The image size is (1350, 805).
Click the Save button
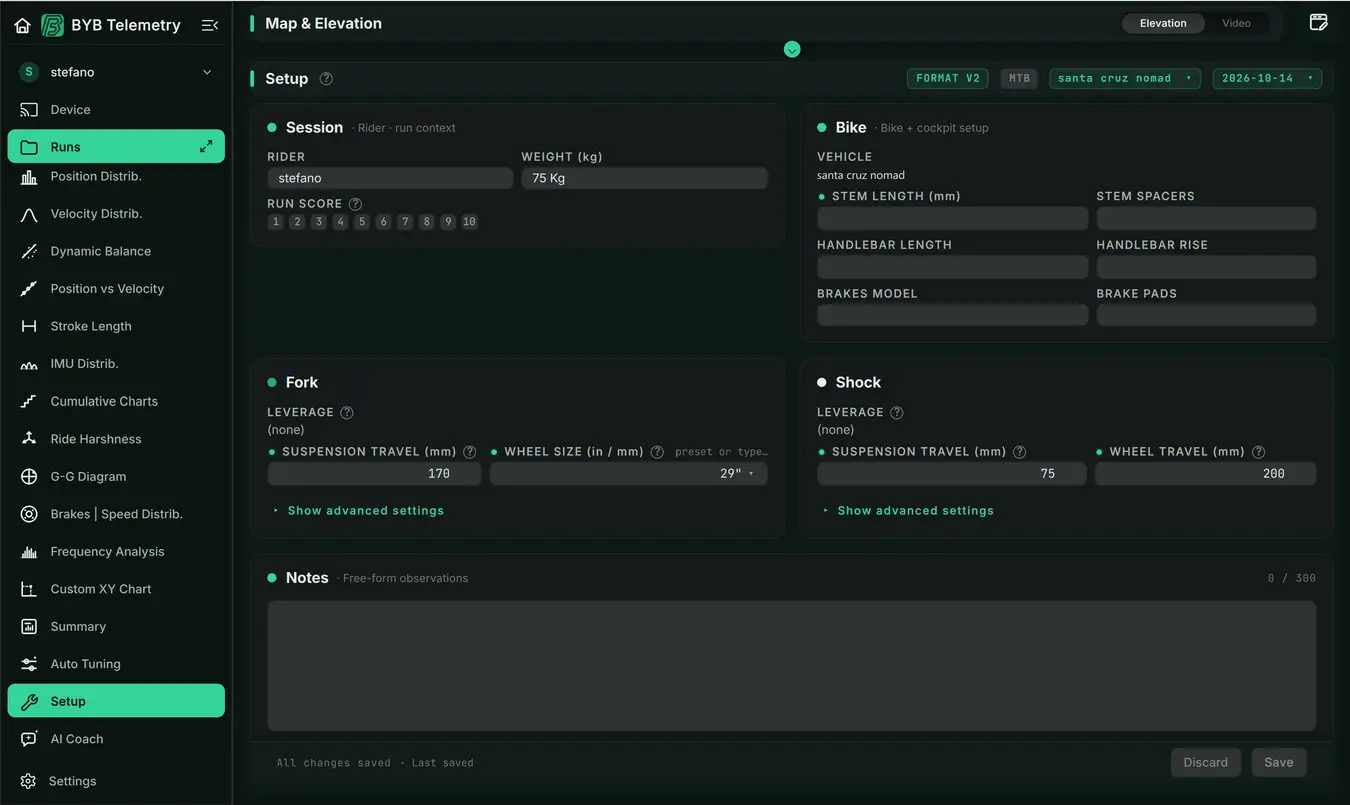[1279, 762]
